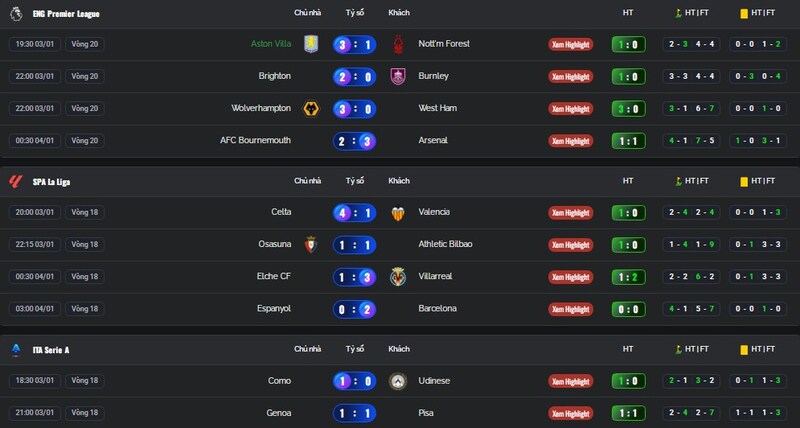Watch highlights for Aston Villa vs Nott'm Forest
The height and width of the screenshot is (428, 800).
click(570, 44)
